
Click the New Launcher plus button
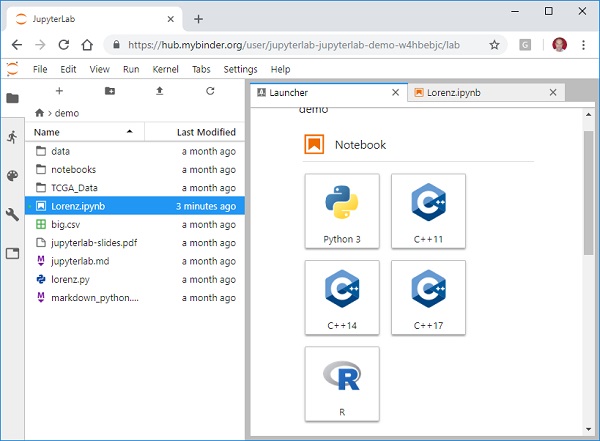[x=59, y=91]
